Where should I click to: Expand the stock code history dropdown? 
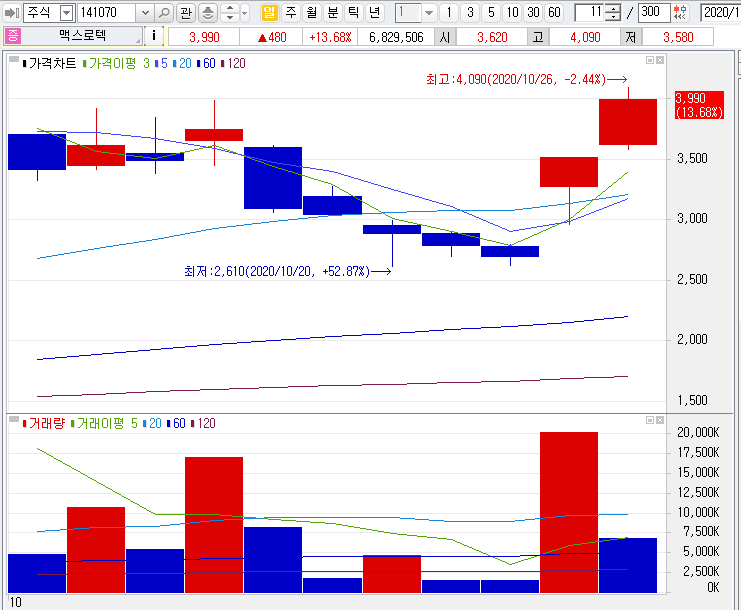click(145, 13)
